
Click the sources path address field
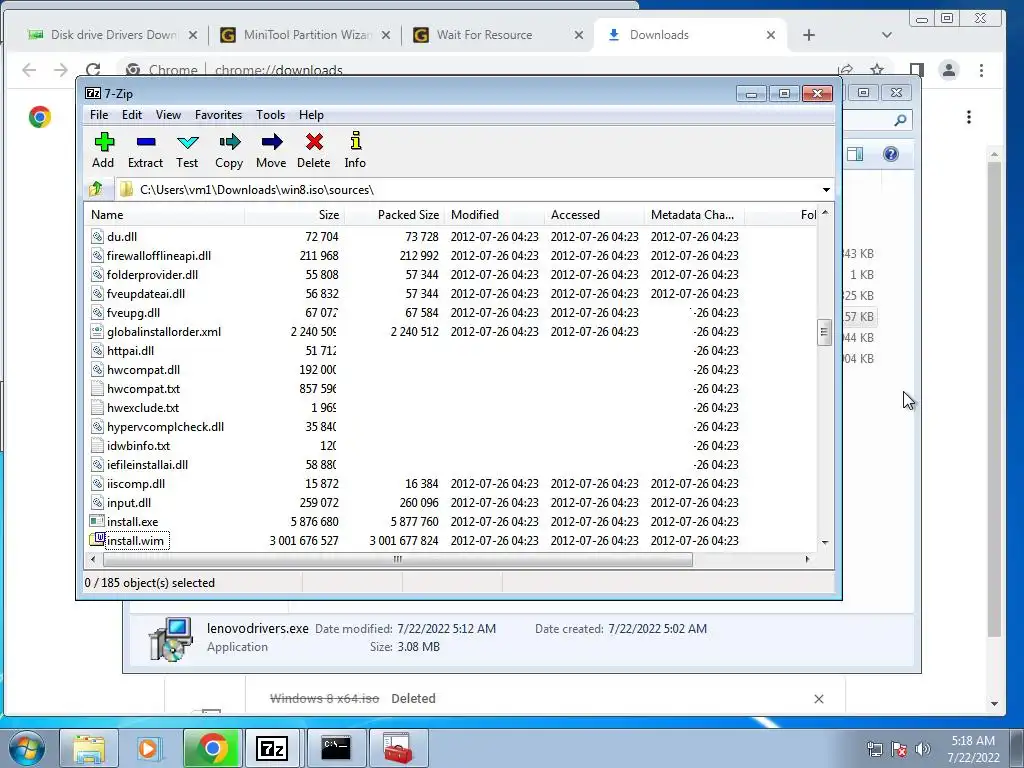pyautogui.click(x=467, y=190)
